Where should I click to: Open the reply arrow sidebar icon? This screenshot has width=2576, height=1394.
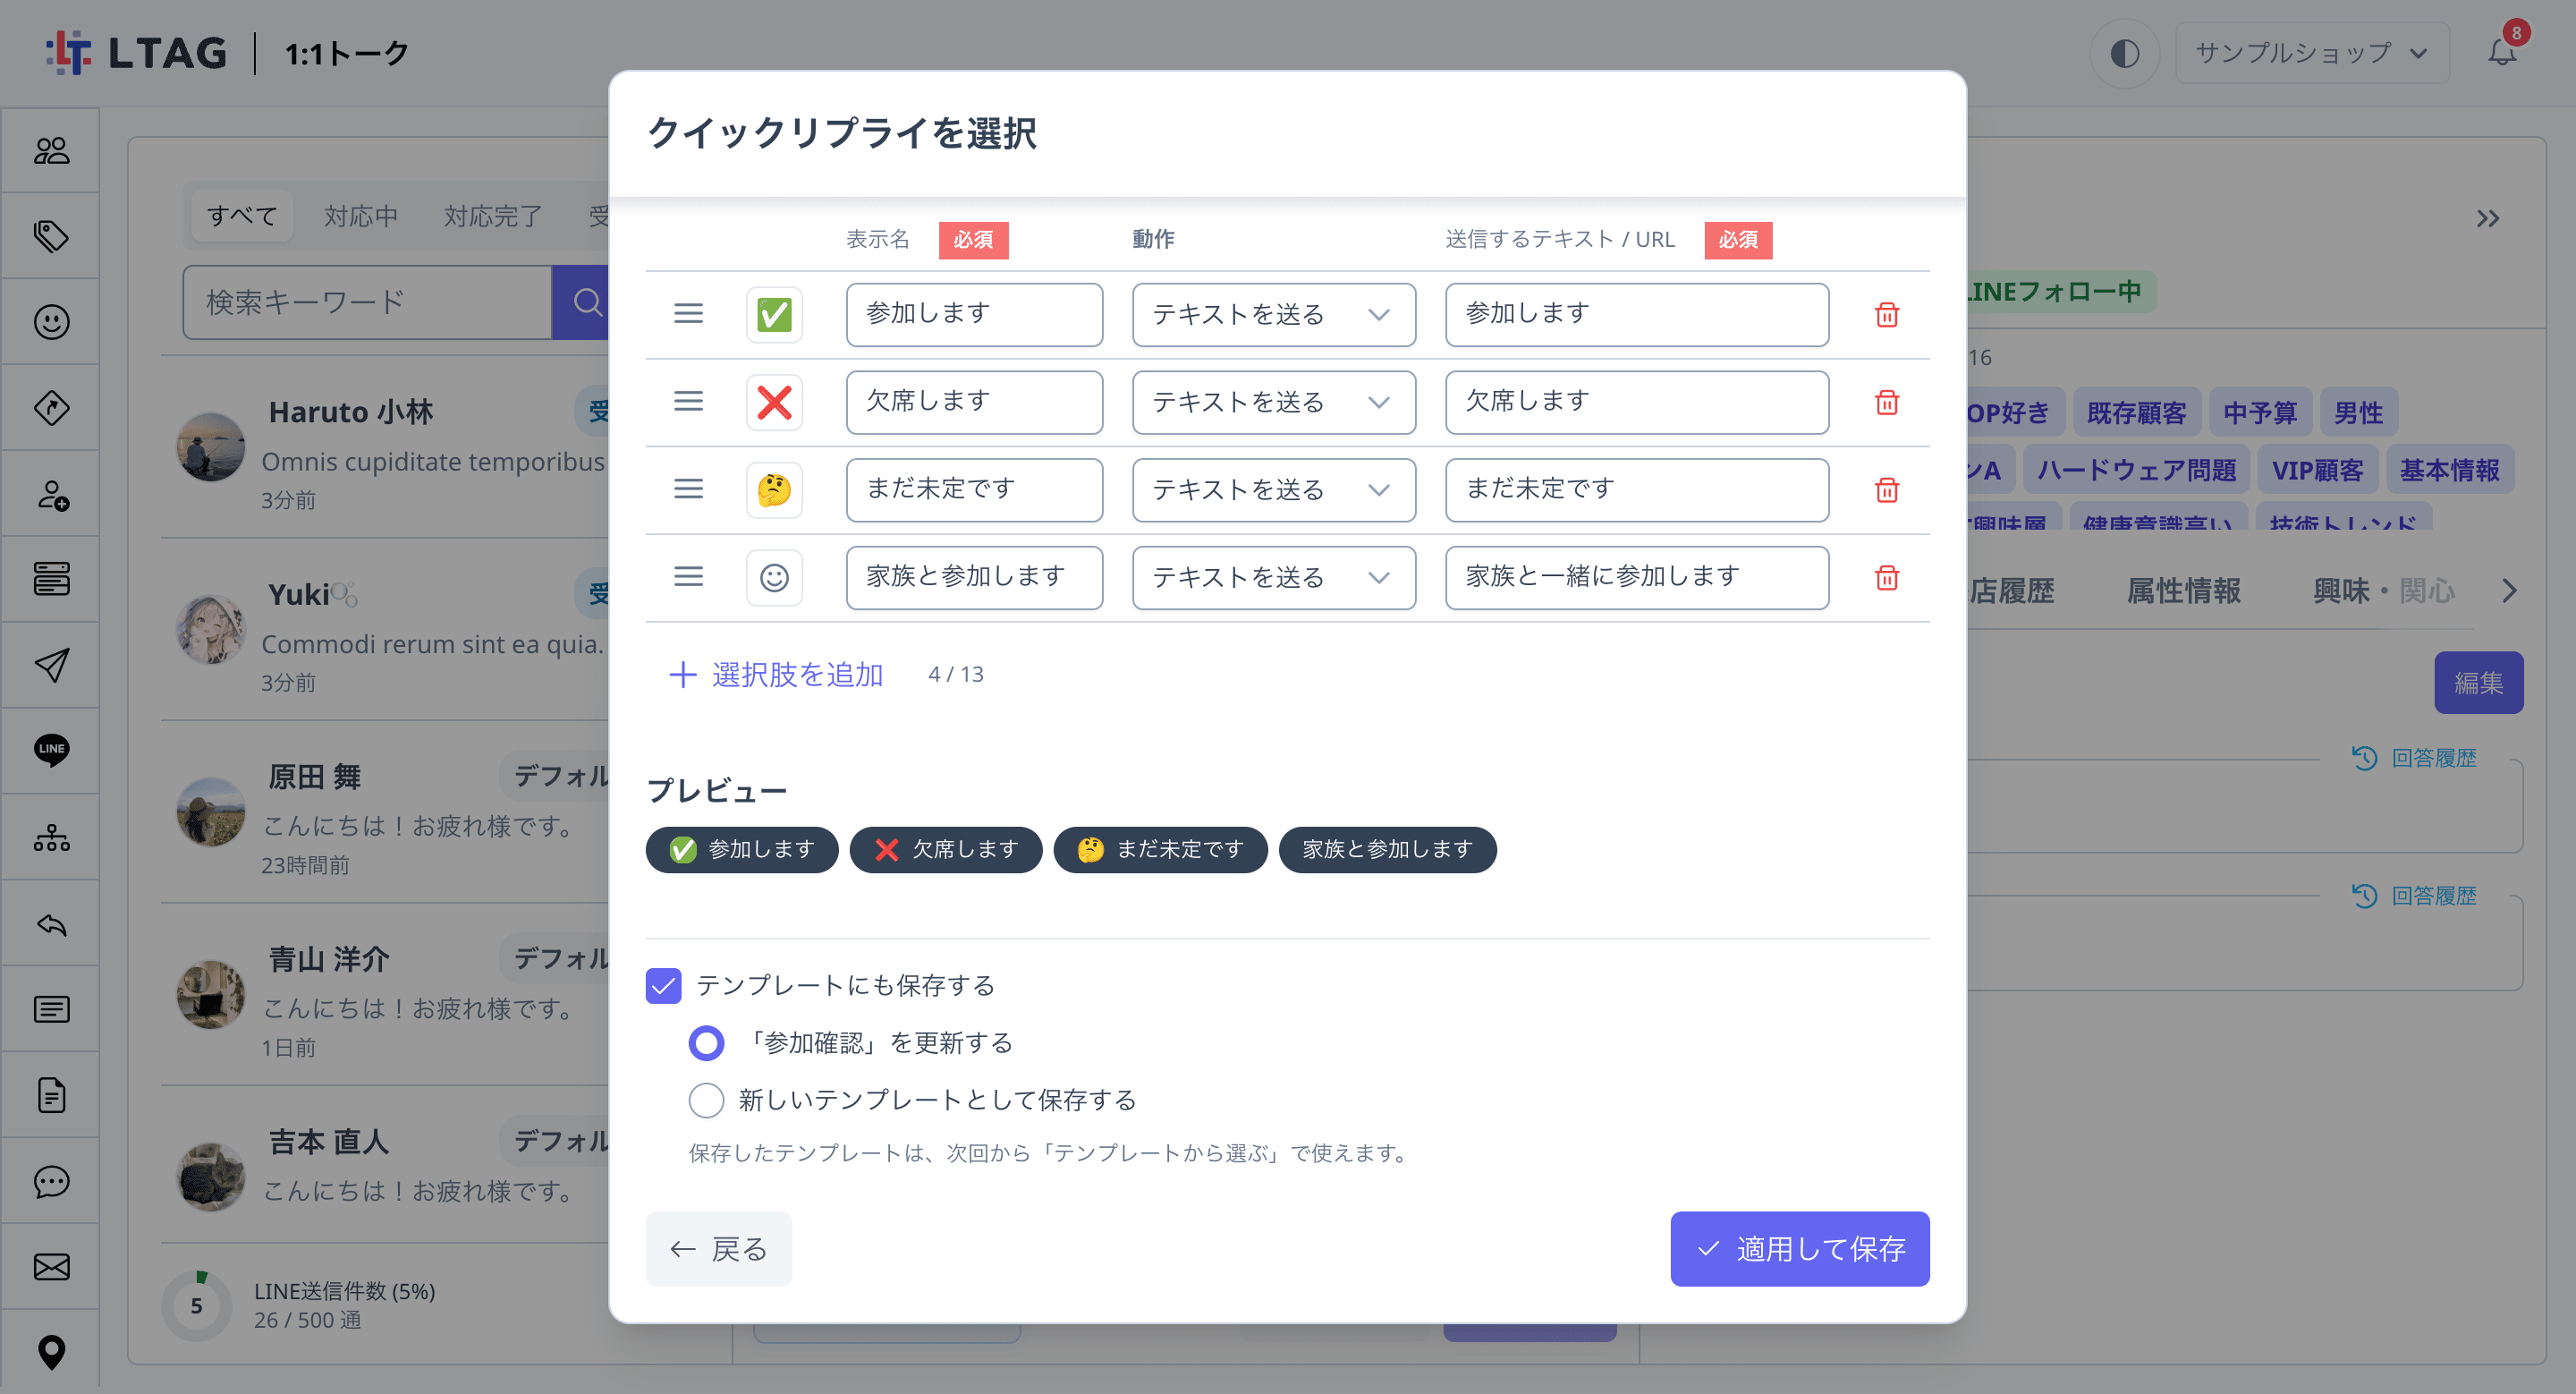tap(51, 923)
